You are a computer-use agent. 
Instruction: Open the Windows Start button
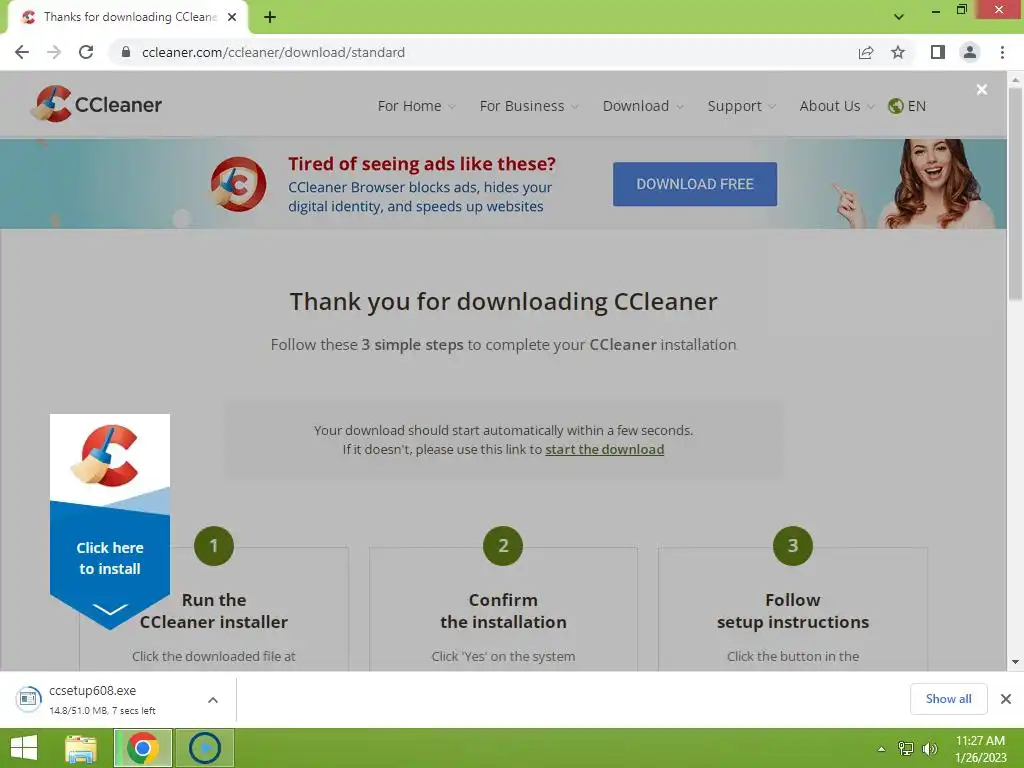(x=24, y=748)
